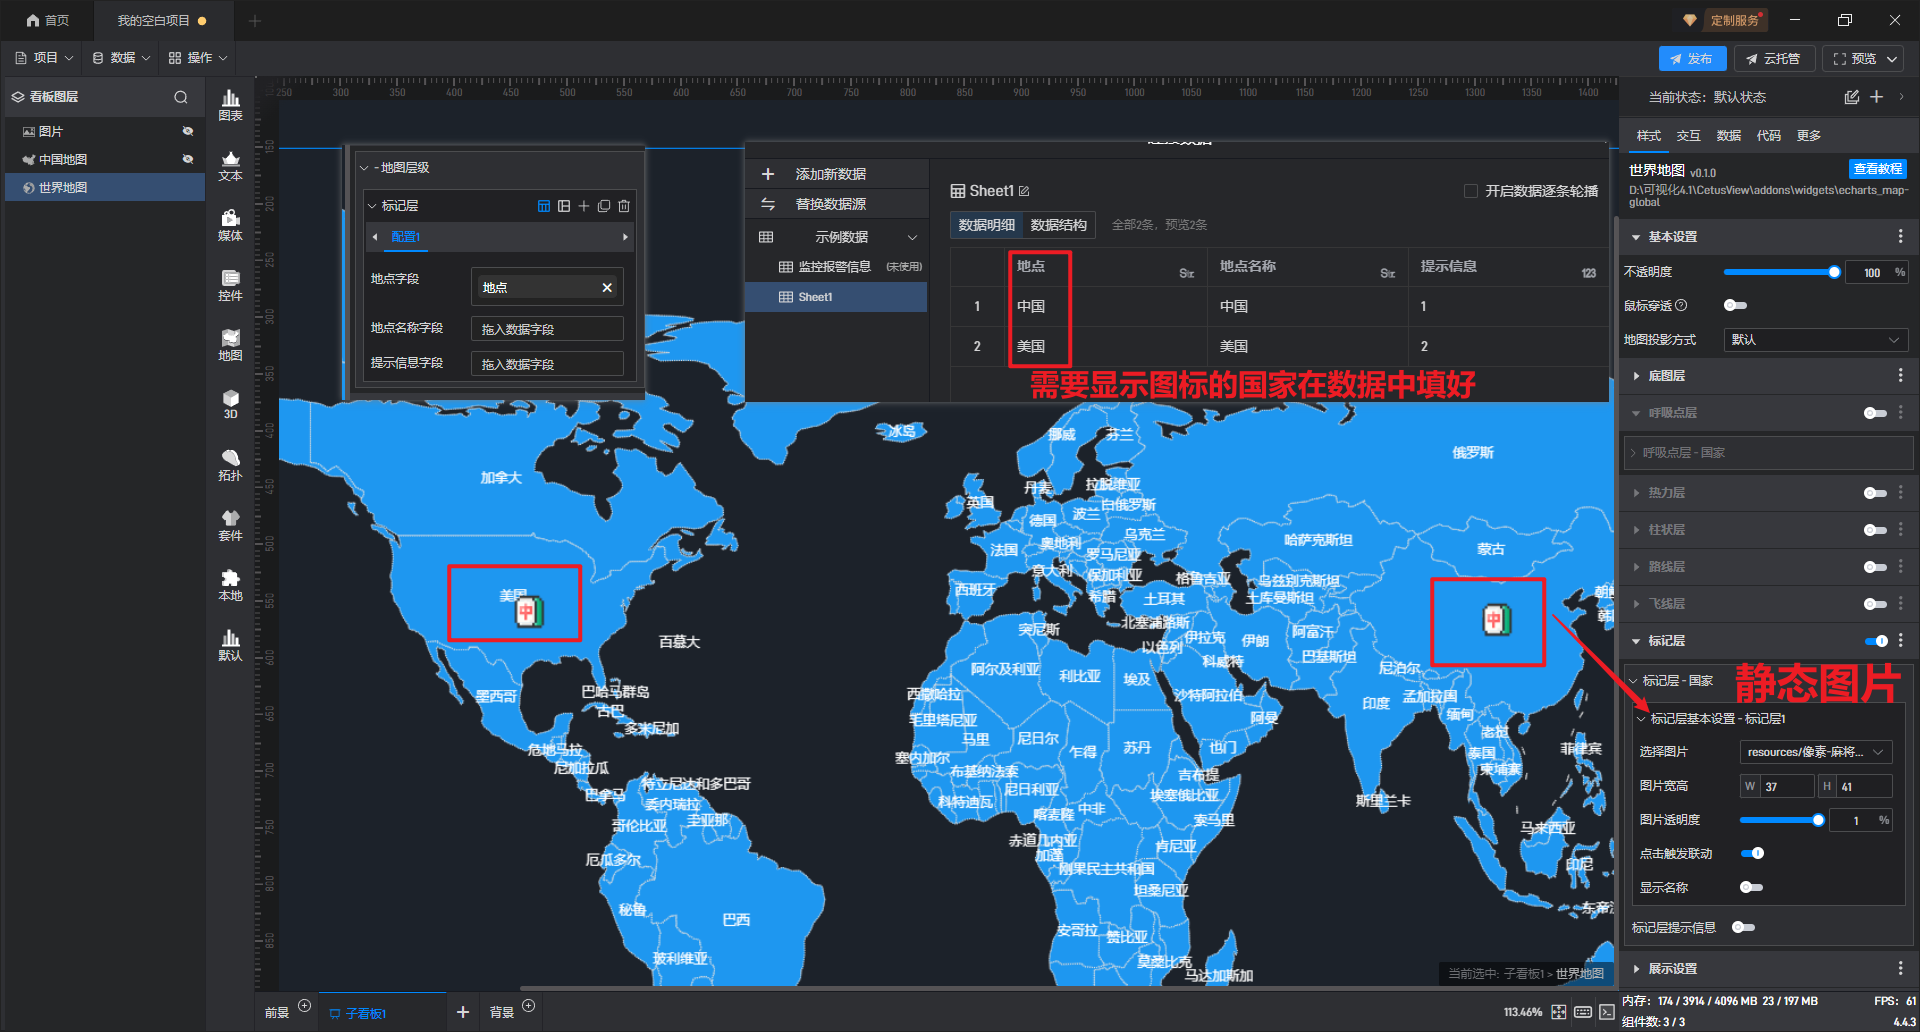Enable 开启数据逐条轮播 checkbox

1471,191
